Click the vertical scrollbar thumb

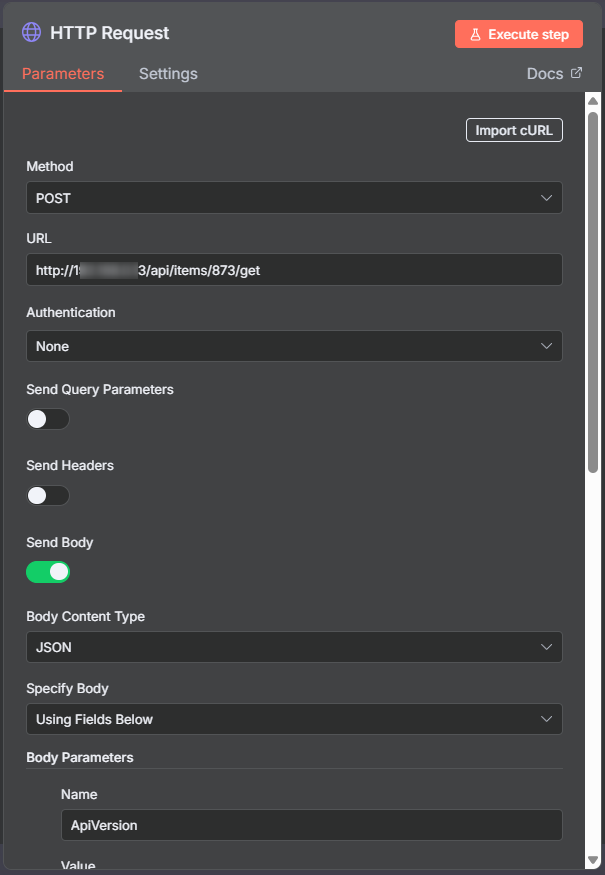(x=593, y=290)
